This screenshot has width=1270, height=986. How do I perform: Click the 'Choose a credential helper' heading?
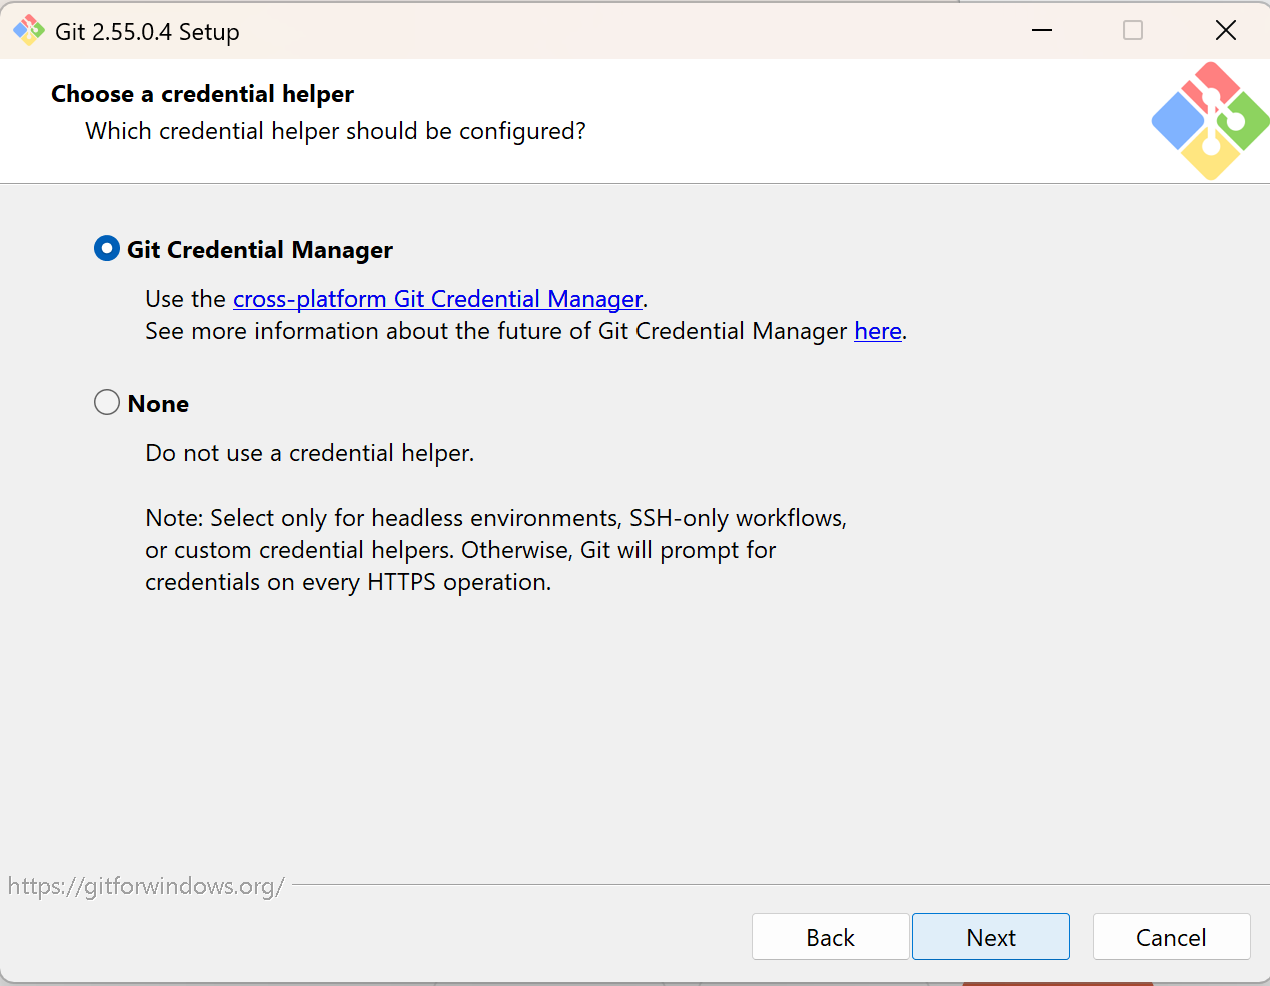coord(202,94)
